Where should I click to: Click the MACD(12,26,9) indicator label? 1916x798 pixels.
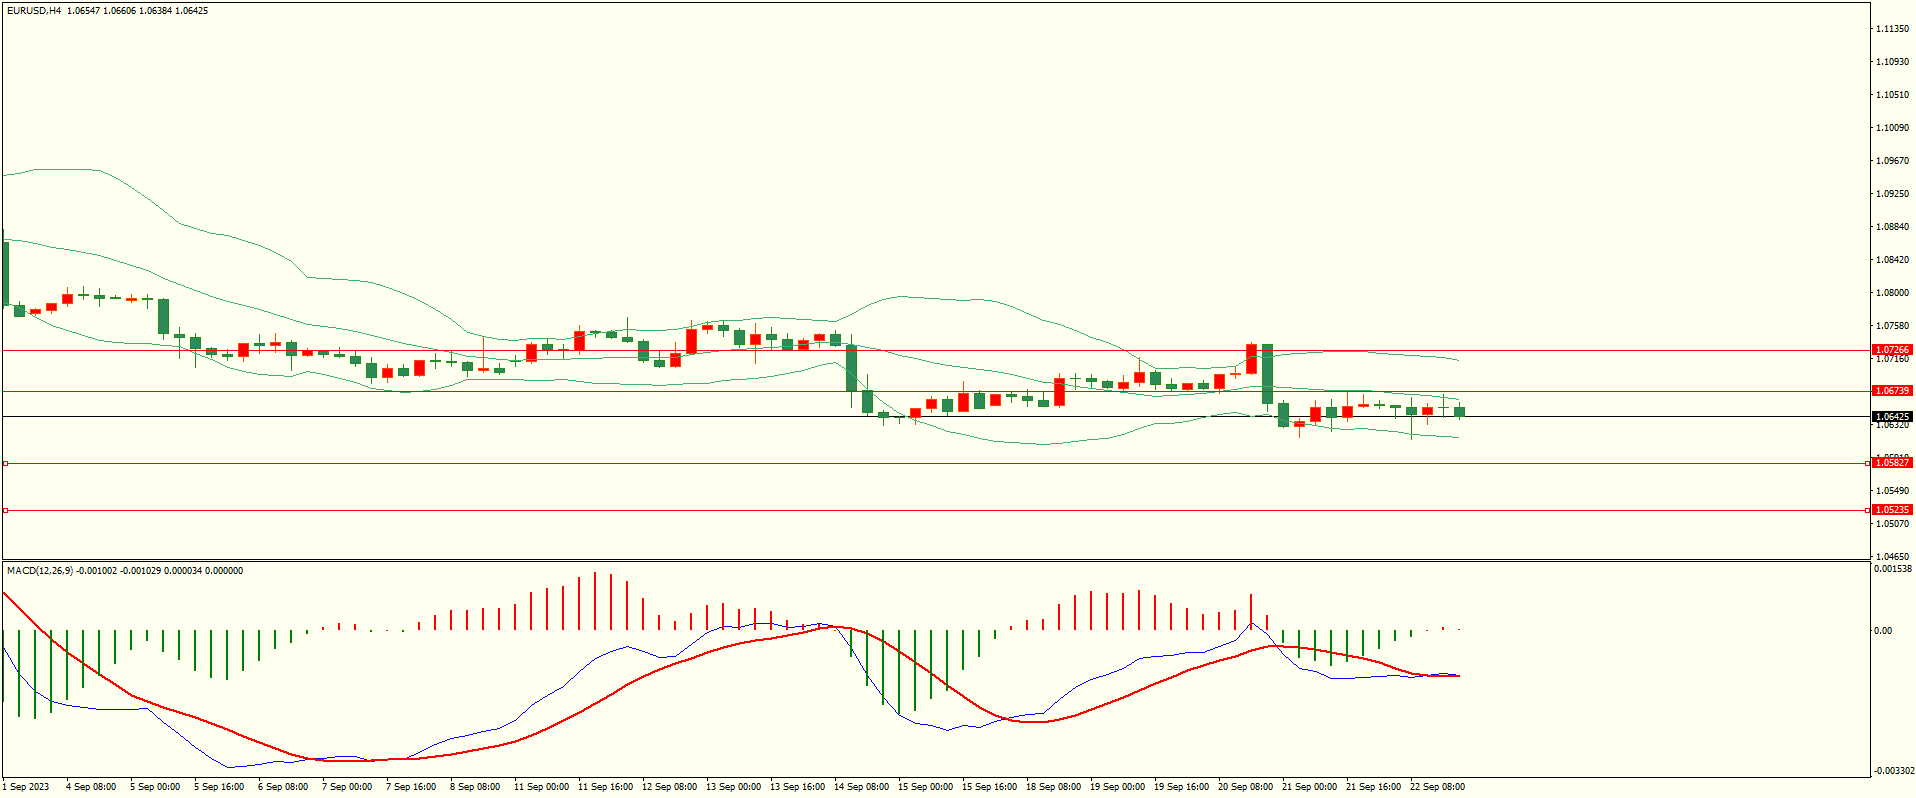click(40, 571)
